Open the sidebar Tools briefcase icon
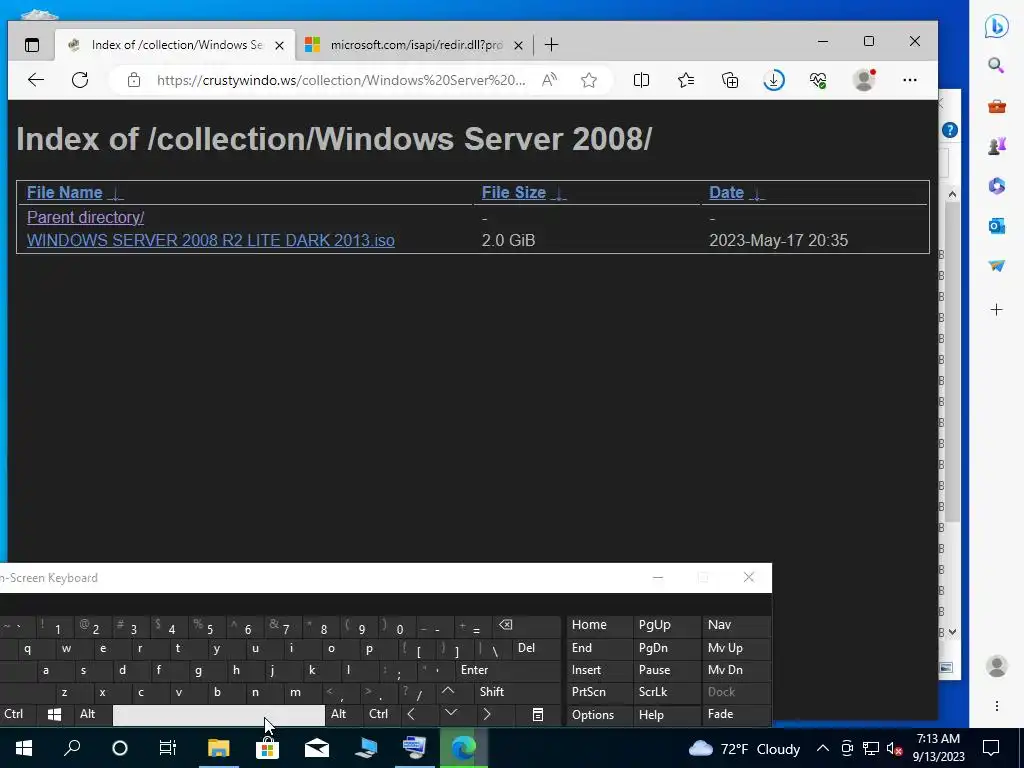Screen dimensions: 1024x768 (x=997, y=106)
